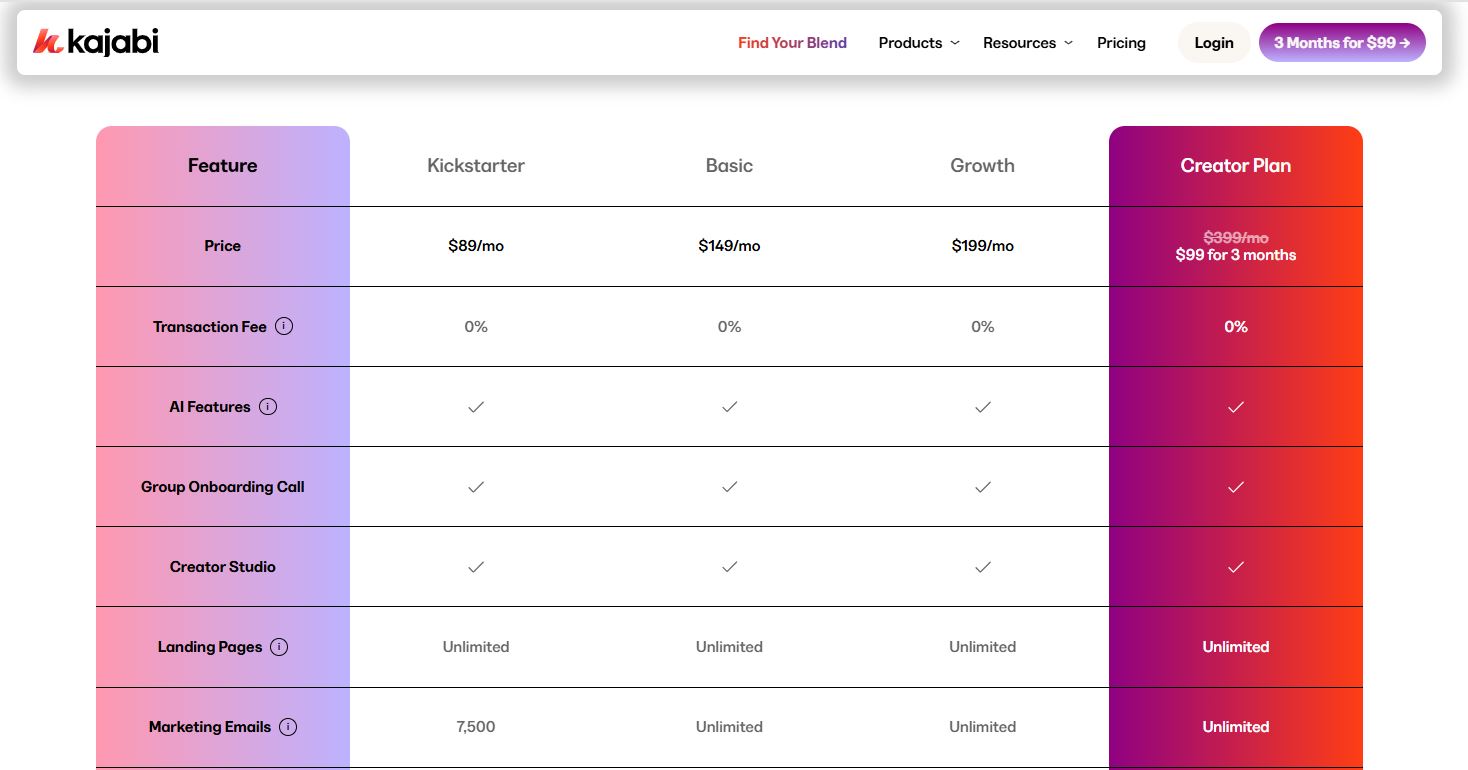This screenshot has height=770, width=1468.
Task: Click Growth AI Features checkmark
Action: click(x=982, y=407)
